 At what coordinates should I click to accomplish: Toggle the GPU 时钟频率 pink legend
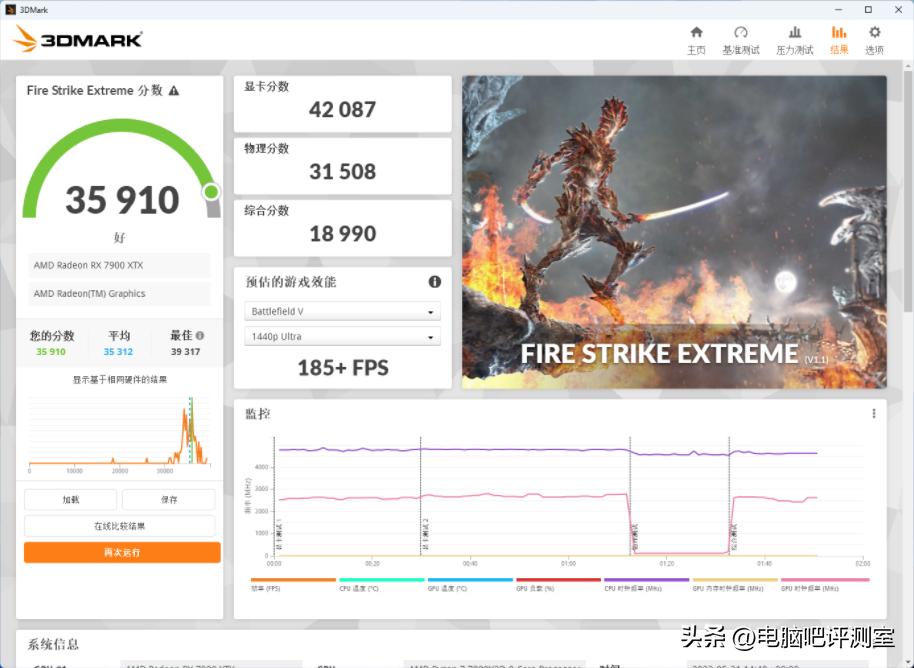825,584
